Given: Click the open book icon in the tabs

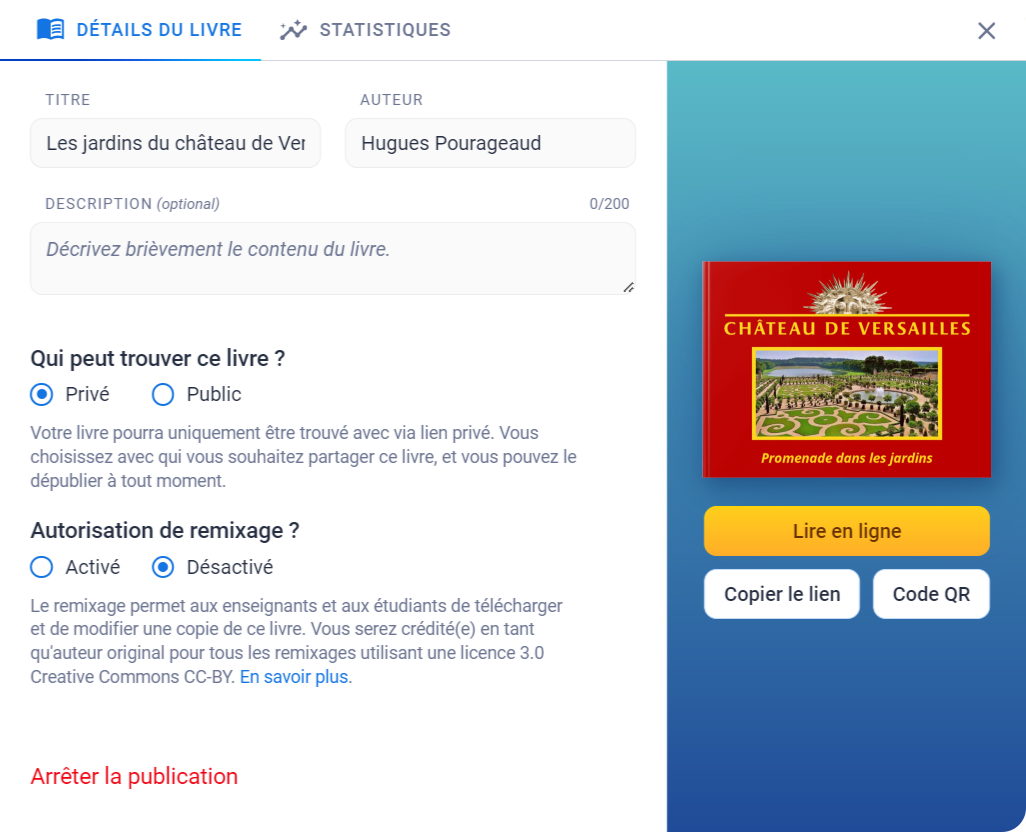Looking at the screenshot, I should tap(50, 29).
